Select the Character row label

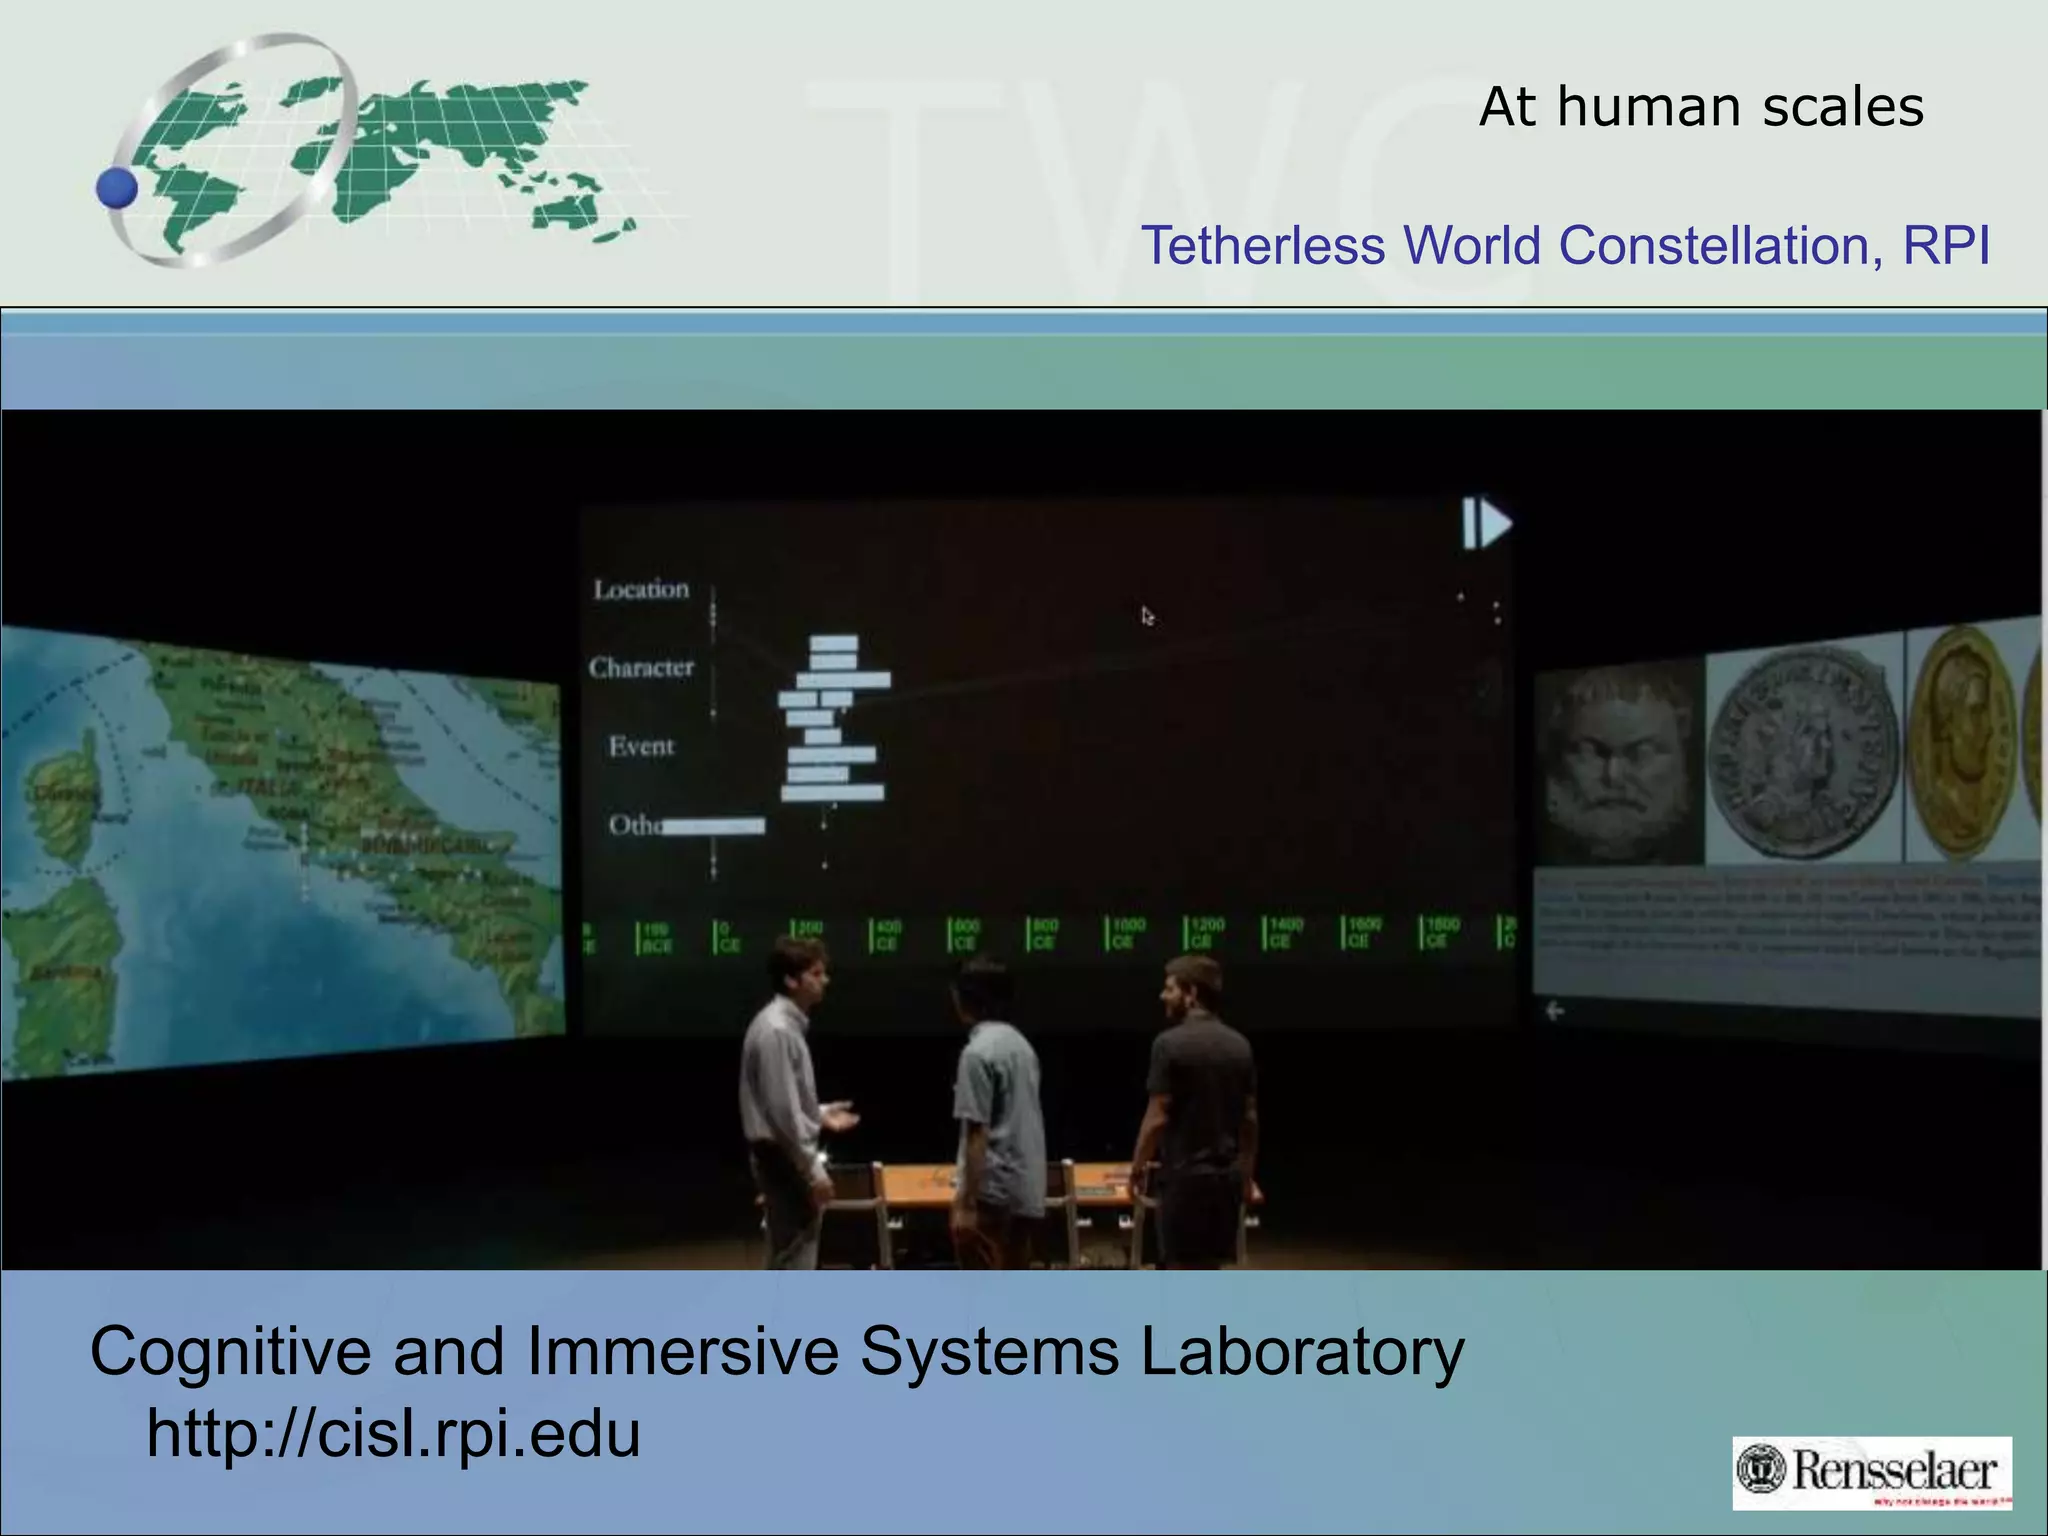[x=641, y=667]
